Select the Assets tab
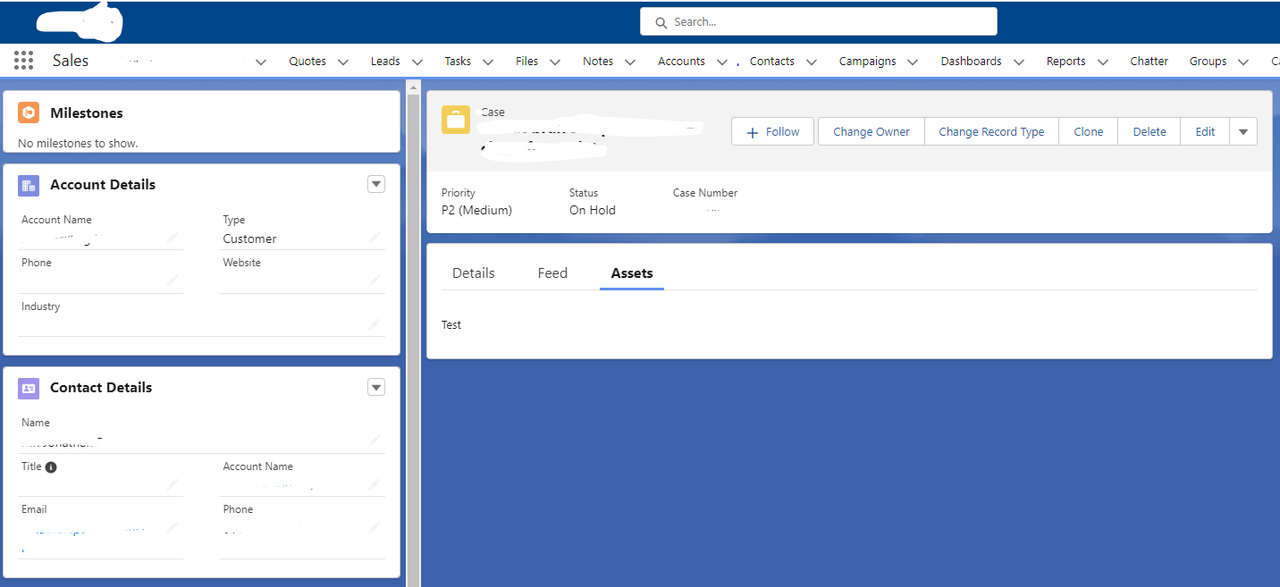This screenshot has width=1280, height=587. (632, 273)
